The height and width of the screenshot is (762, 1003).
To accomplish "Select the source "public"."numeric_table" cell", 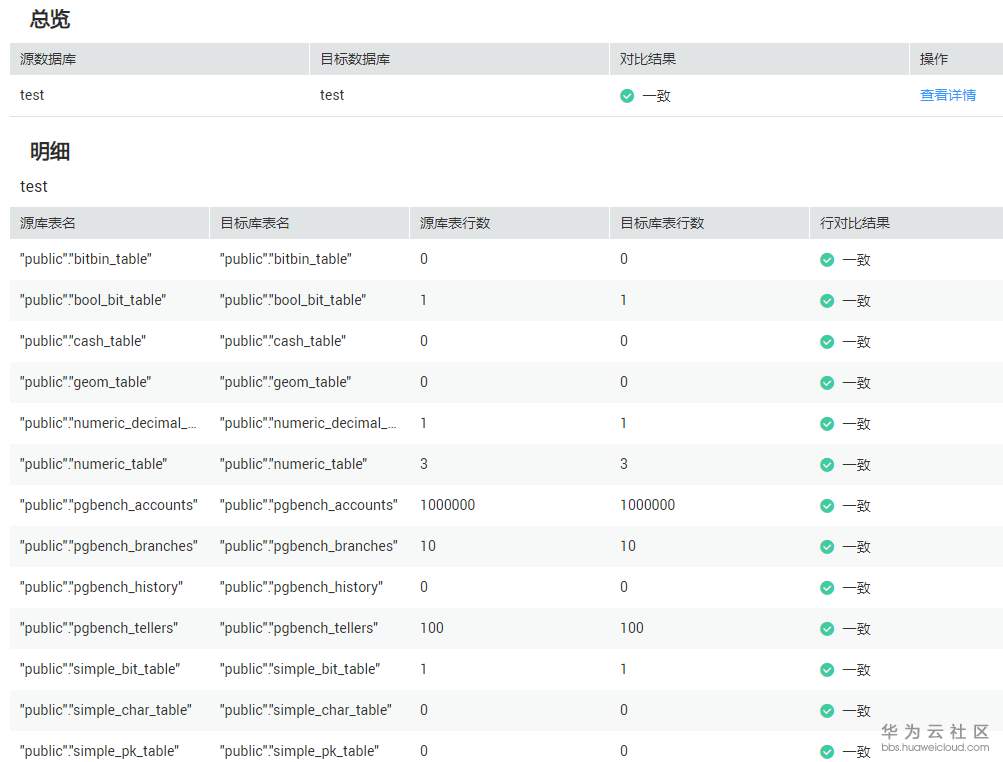I will coord(93,464).
